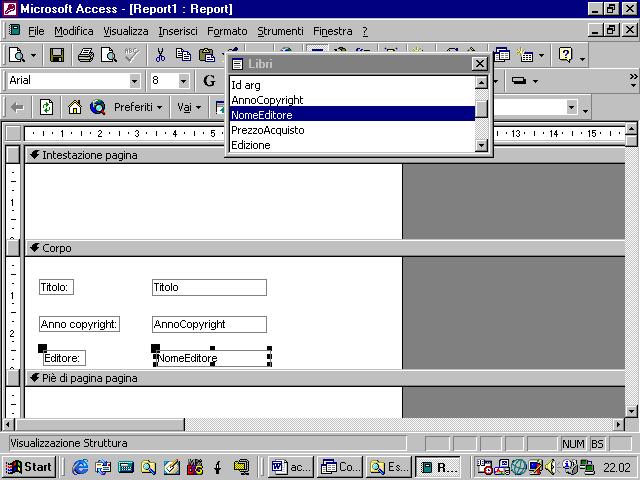Select PrezzoAcquisto in Libri field list

click(352, 130)
